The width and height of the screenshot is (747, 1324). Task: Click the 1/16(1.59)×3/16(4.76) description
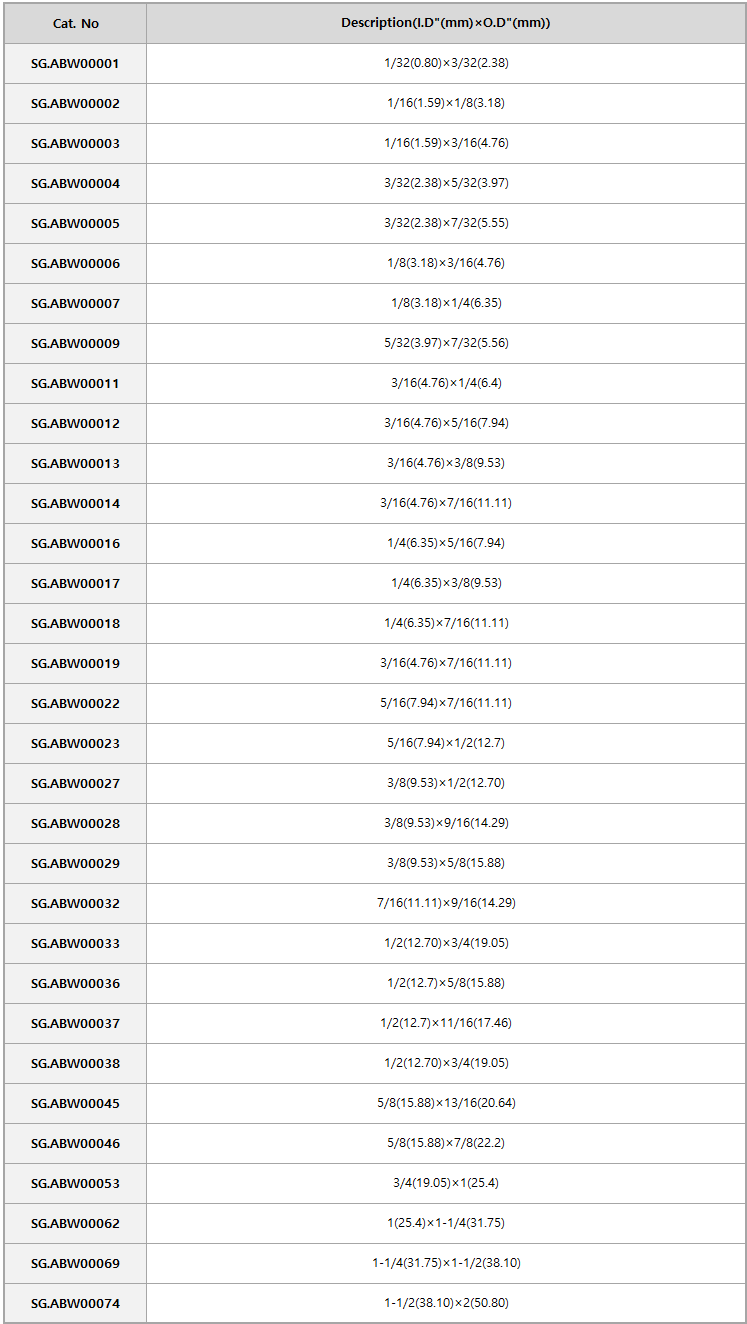(446, 143)
